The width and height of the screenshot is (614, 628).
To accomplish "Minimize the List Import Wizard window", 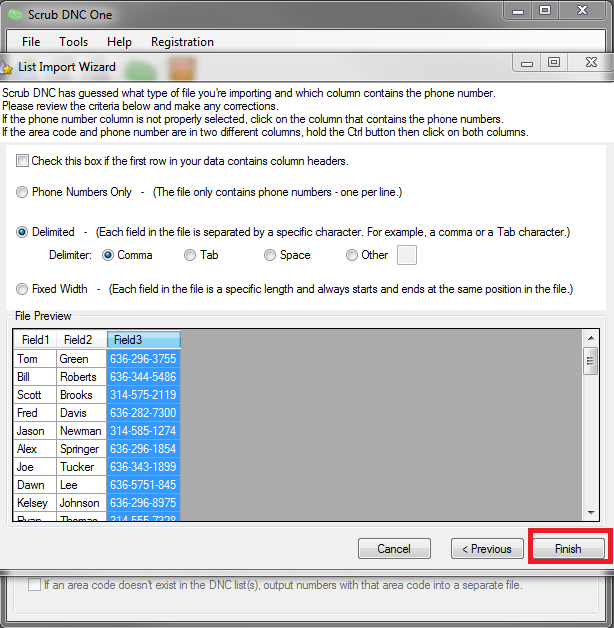I will [527, 63].
